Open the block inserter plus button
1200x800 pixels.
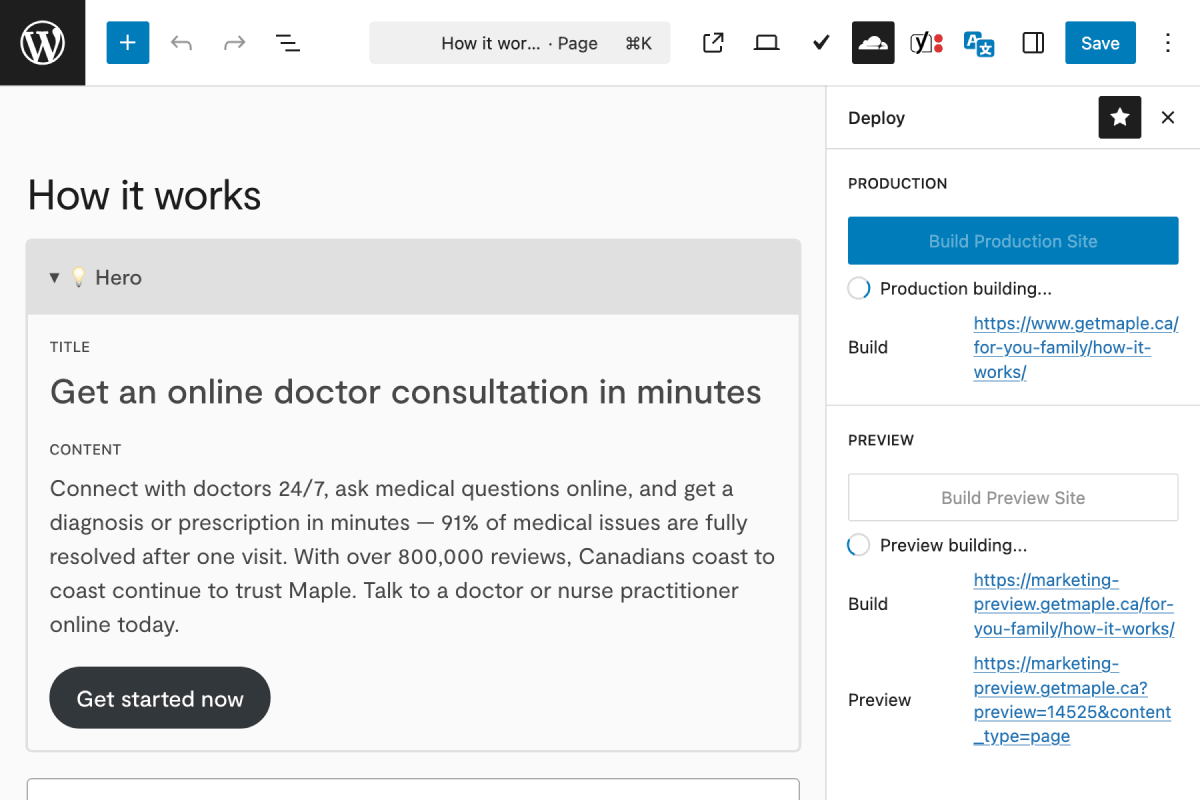(x=128, y=43)
